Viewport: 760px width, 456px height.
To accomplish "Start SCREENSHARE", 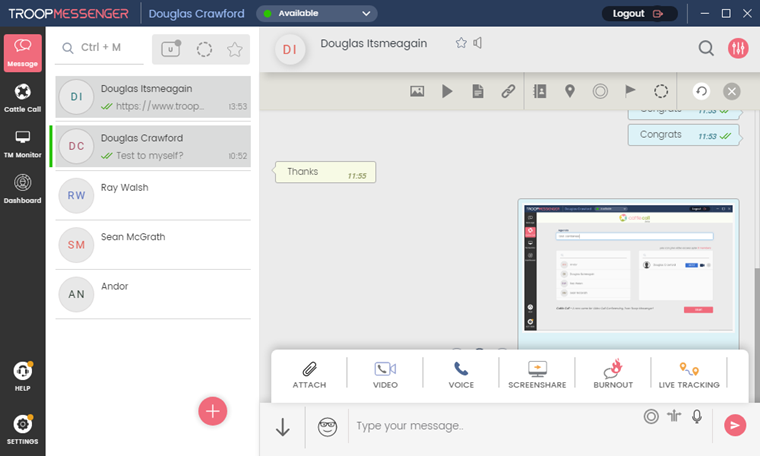I will tap(537, 375).
